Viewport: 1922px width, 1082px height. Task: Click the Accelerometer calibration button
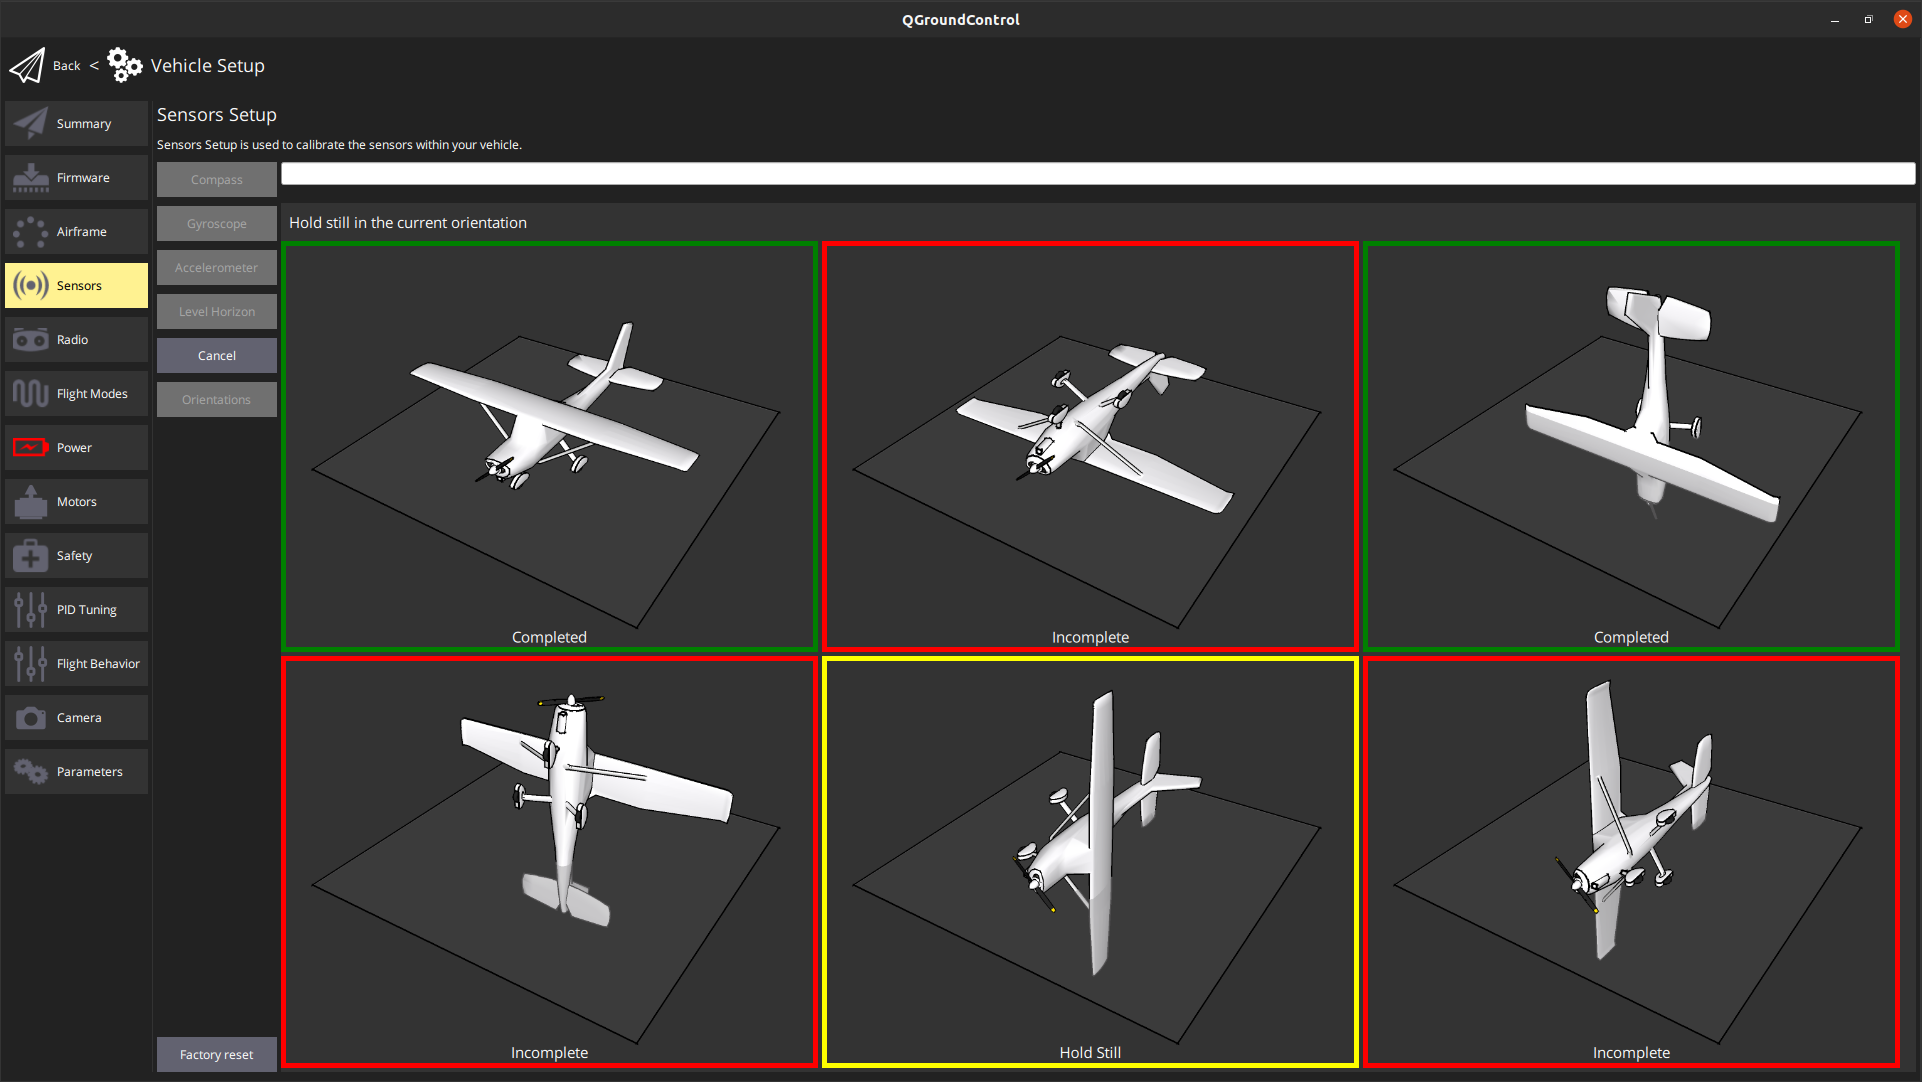tap(216, 267)
